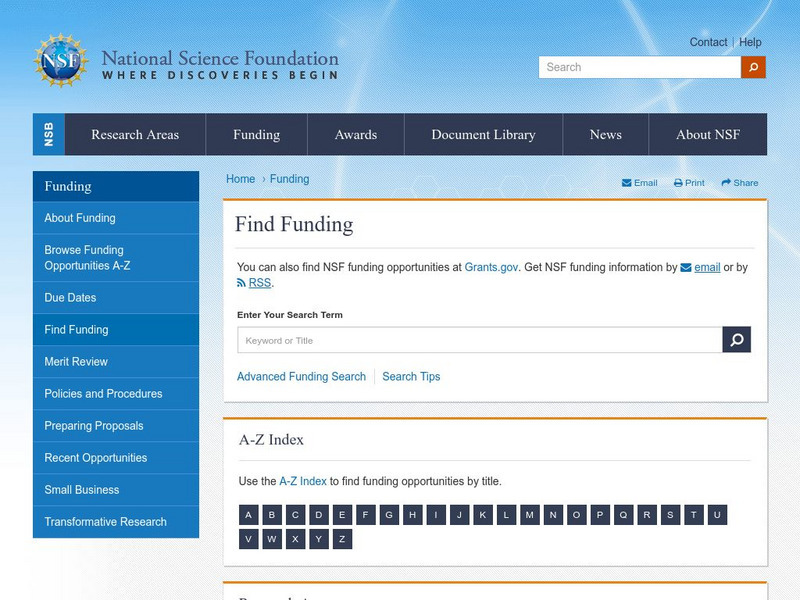The height and width of the screenshot is (600, 800).
Task: Select About Funding in sidebar
Action: tap(116, 218)
